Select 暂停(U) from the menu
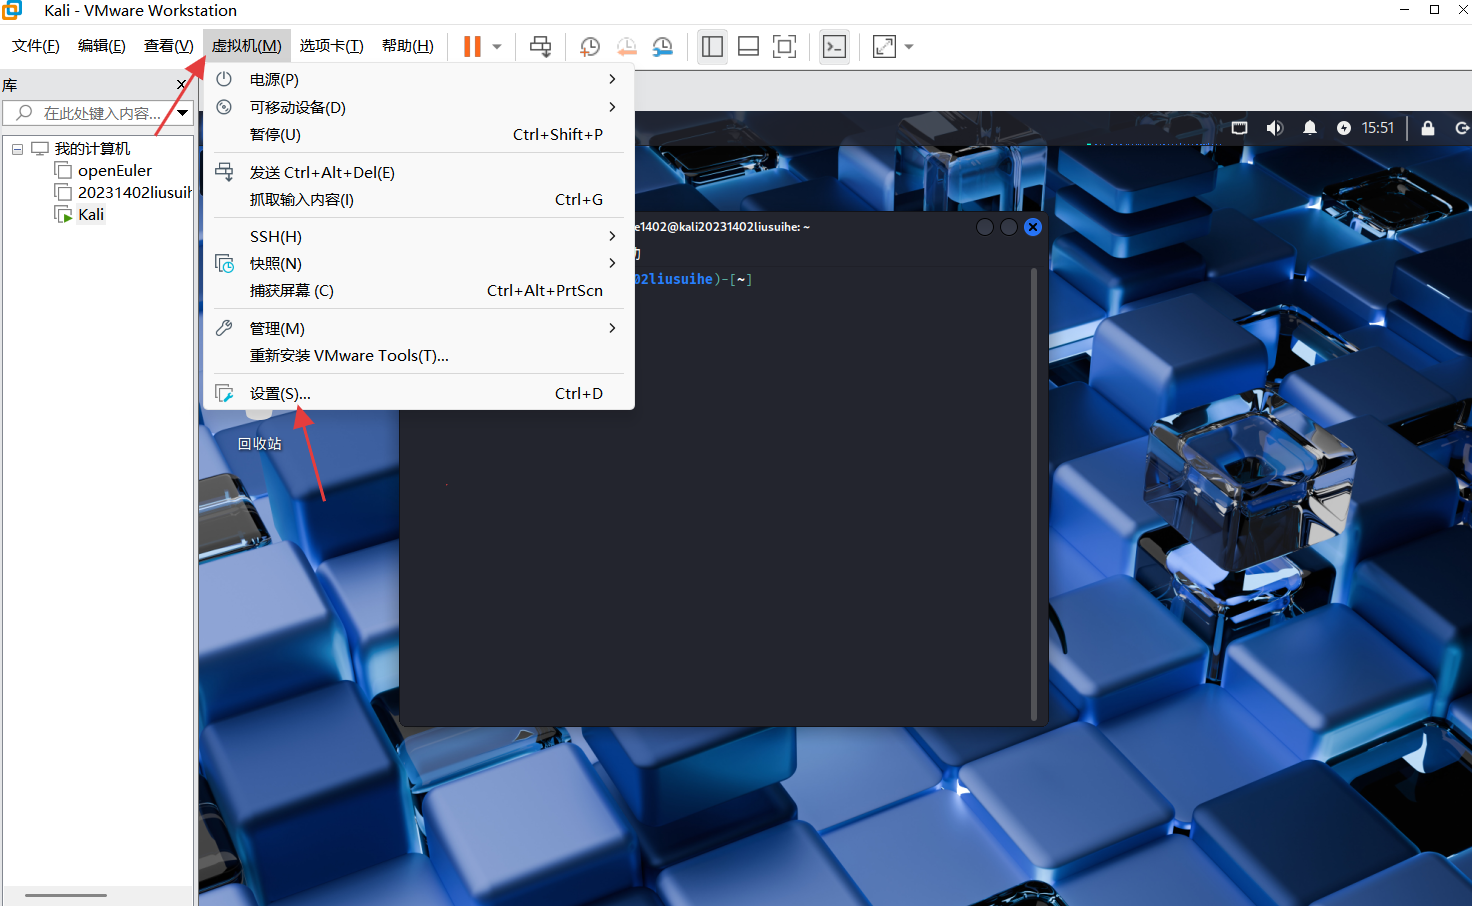This screenshot has width=1472, height=906. (x=419, y=134)
